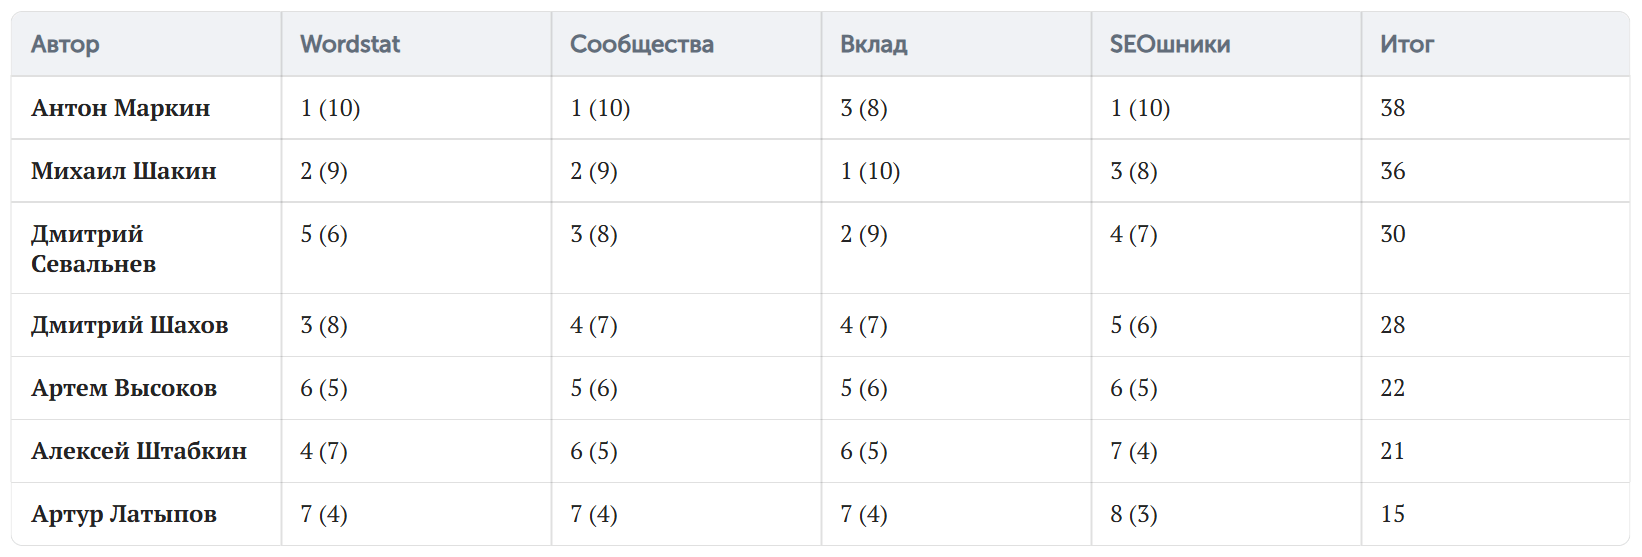This screenshot has height=557, width=1642.
Task: Click the Алексей Штабкин name
Action: click(139, 451)
